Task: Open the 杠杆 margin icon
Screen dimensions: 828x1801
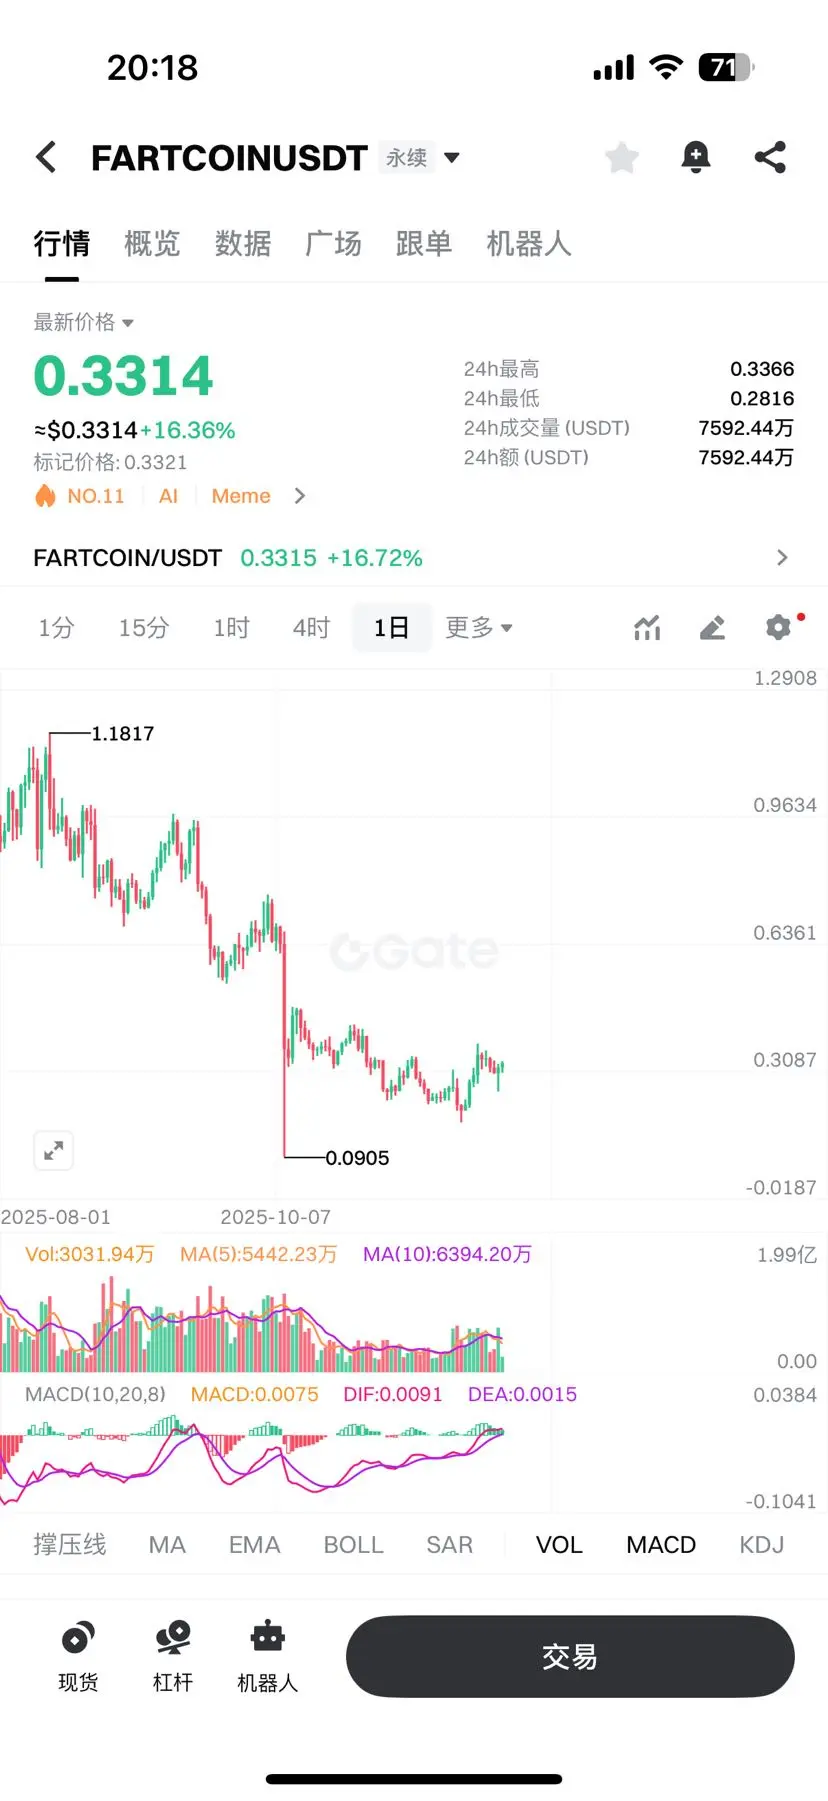Action: click(173, 1655)
